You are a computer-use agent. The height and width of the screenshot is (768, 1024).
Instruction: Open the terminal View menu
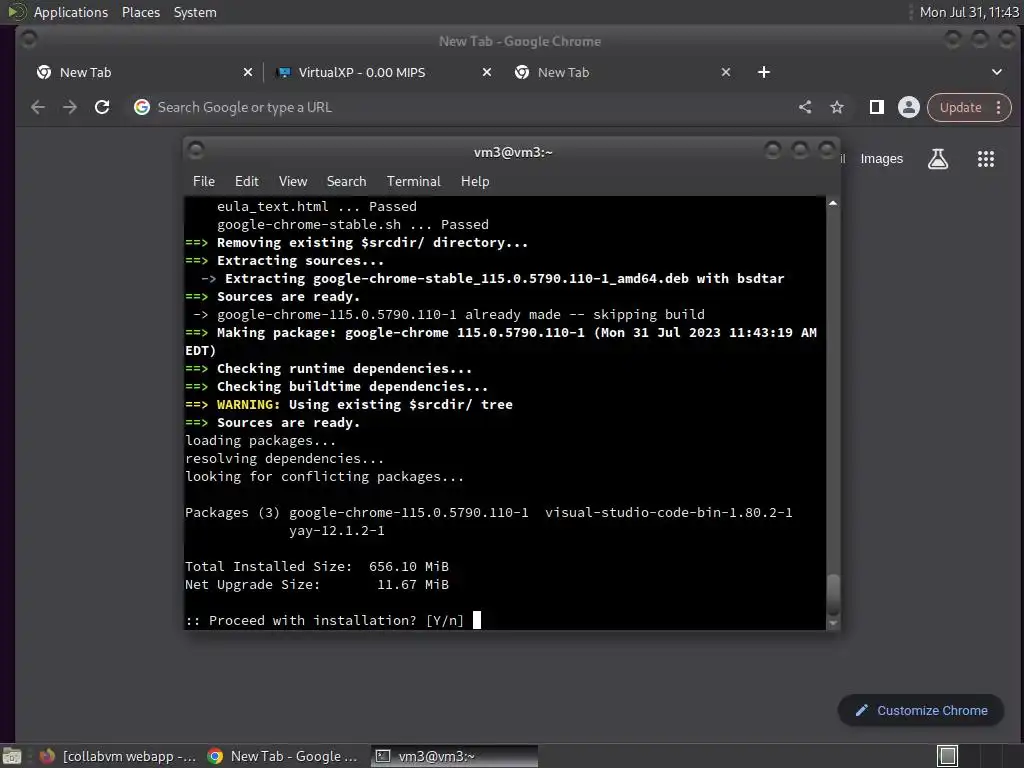293,182
